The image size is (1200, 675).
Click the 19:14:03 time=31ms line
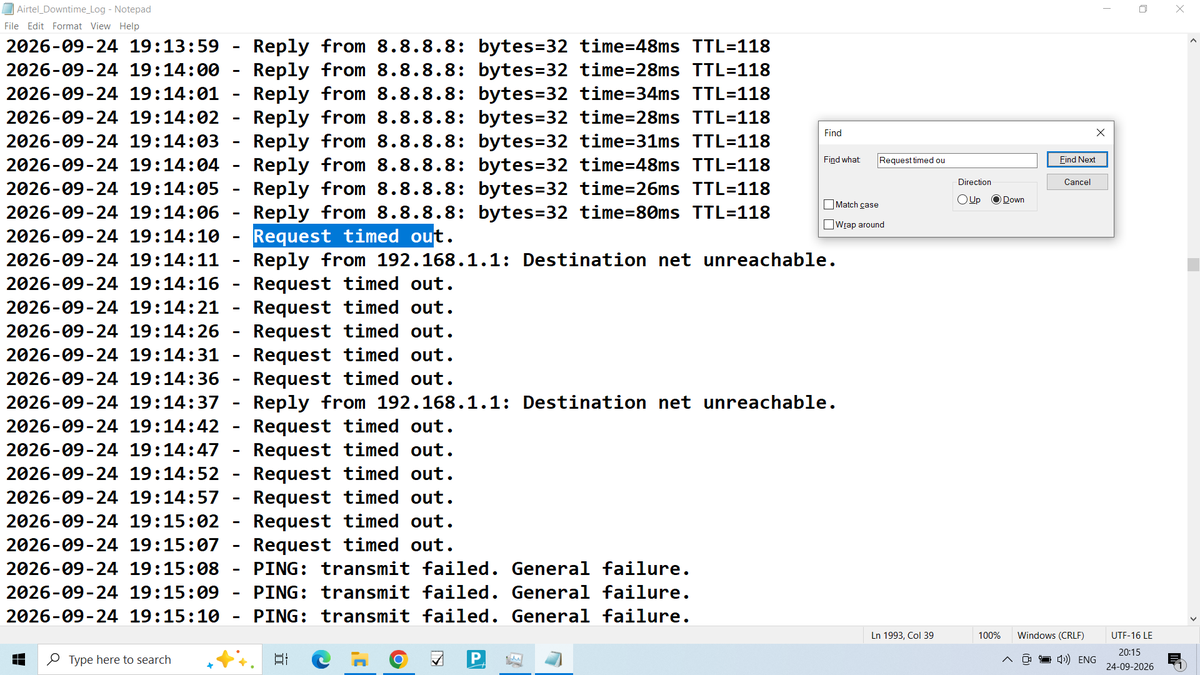point(388,141)
